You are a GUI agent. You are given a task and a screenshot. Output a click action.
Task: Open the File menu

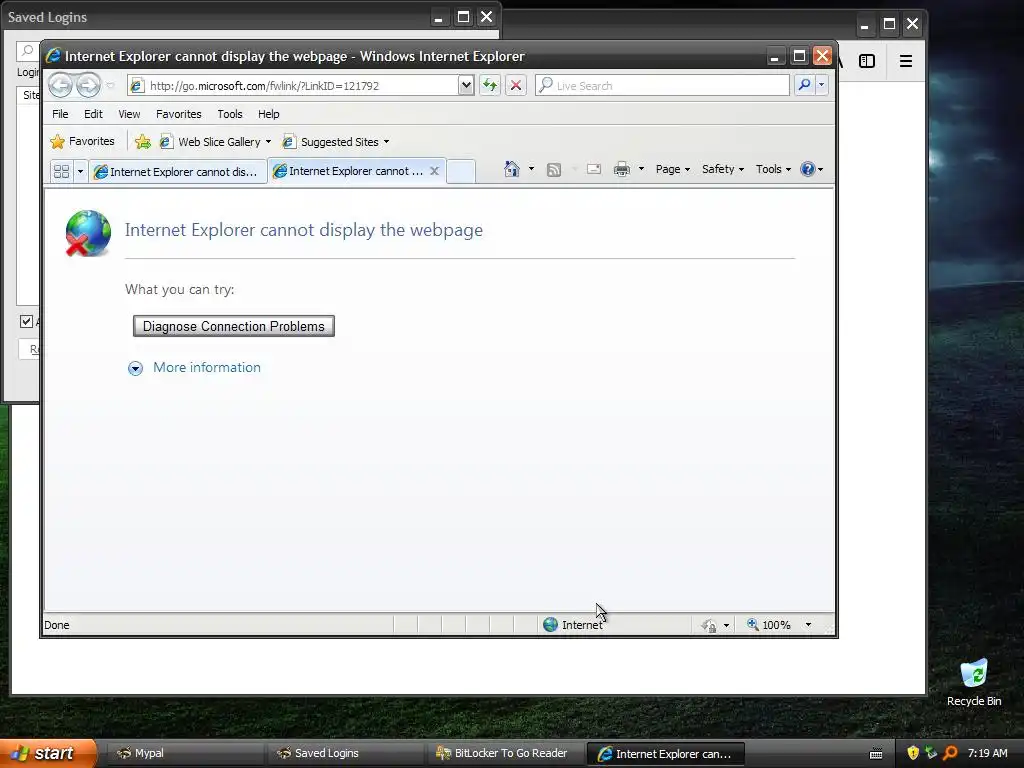60,114
